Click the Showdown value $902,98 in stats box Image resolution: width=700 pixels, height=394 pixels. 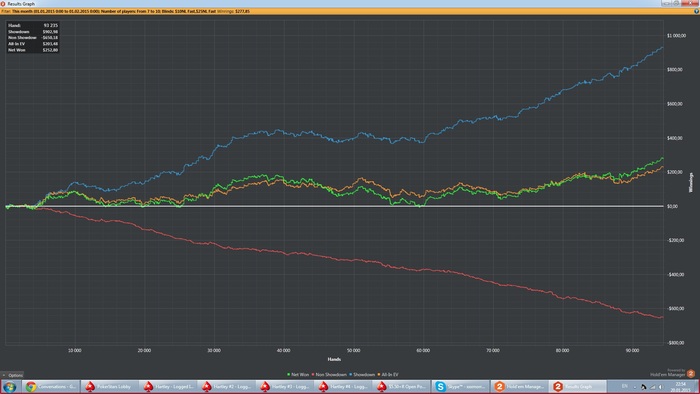point(50,32)
